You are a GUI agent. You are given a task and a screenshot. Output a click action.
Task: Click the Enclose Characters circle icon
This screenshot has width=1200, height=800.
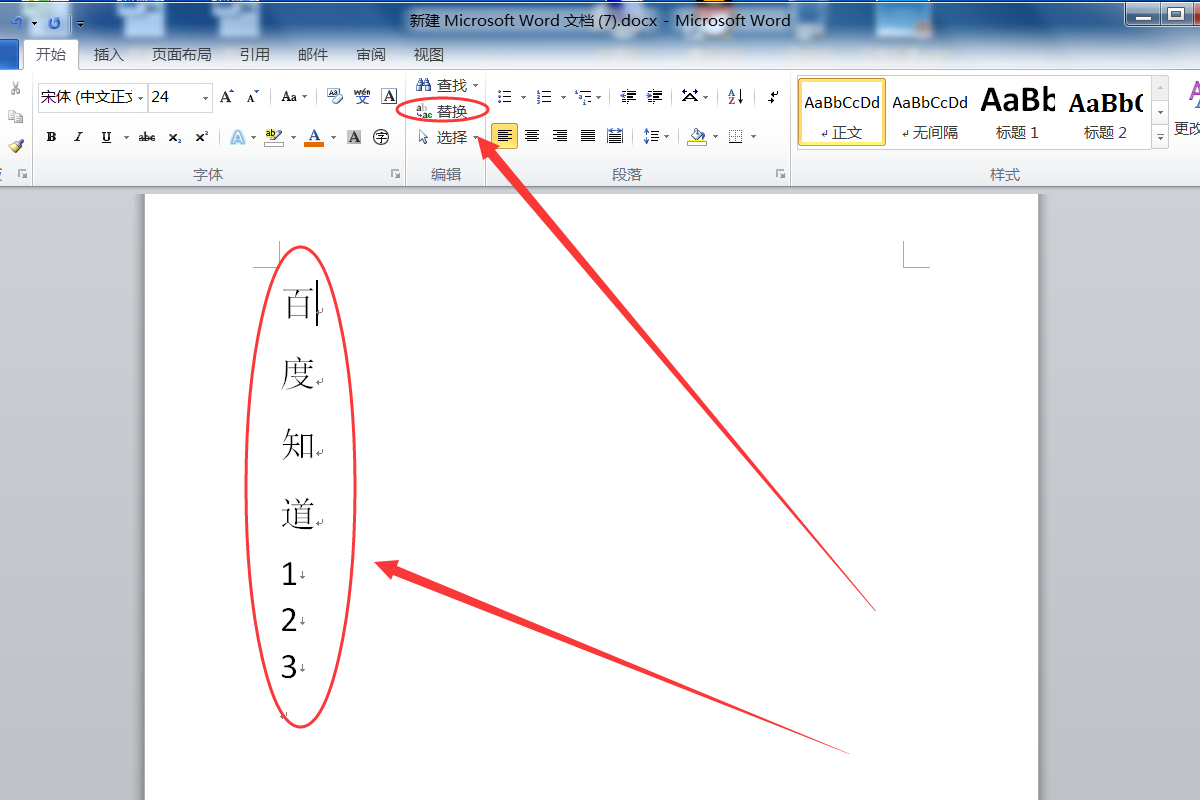click(x=381, y=137)
